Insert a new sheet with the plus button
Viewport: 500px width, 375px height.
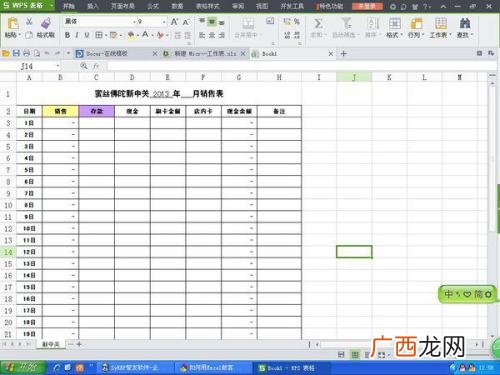[x=79, y=344]
